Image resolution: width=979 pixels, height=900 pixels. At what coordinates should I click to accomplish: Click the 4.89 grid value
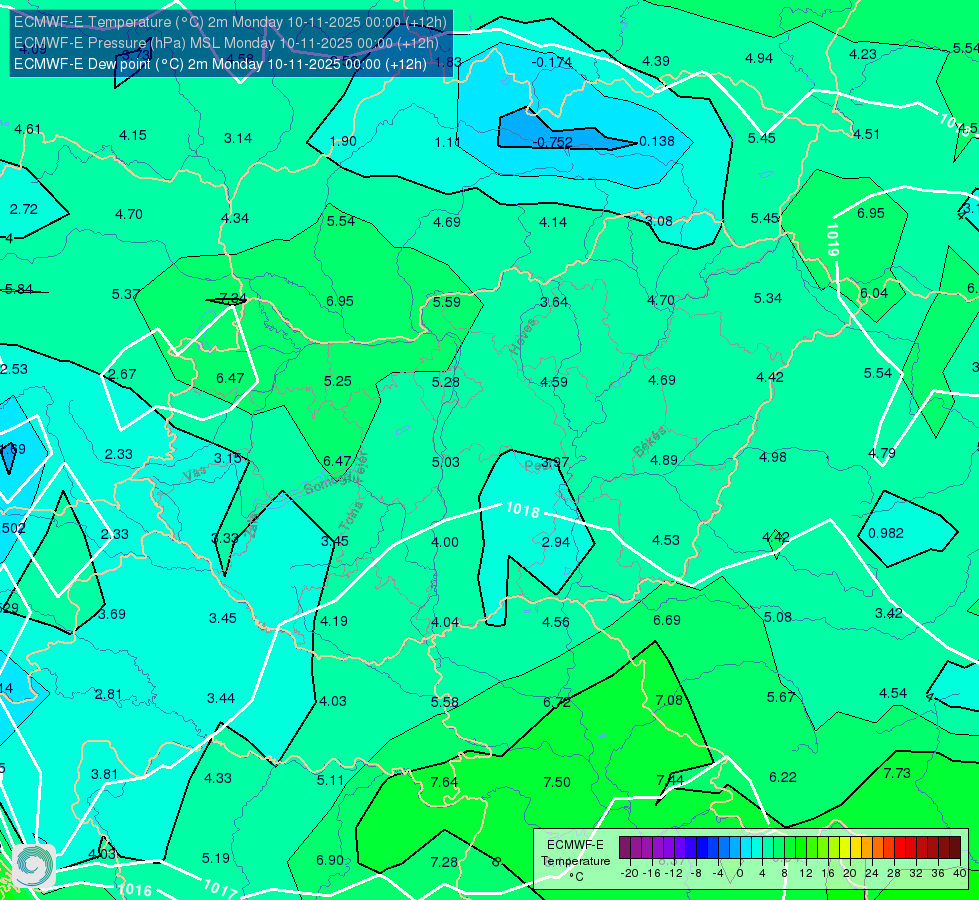[x=664, y=460]
